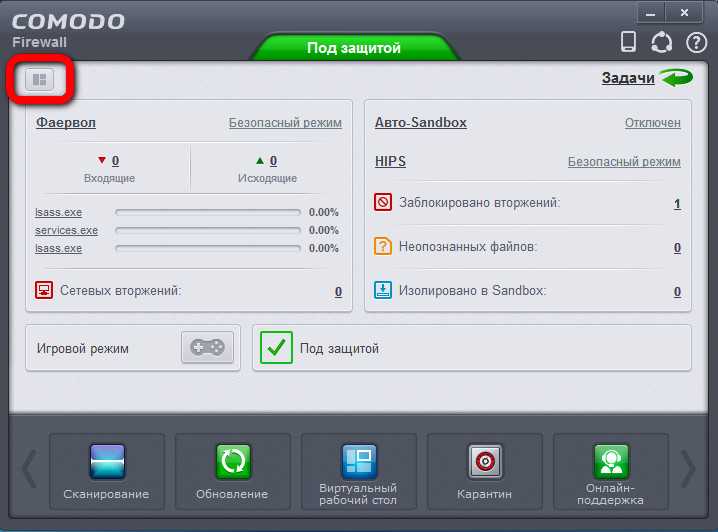
Task: Click the green outgoing arrow icon
Action: pyautogui.click(x=260, y=160)
